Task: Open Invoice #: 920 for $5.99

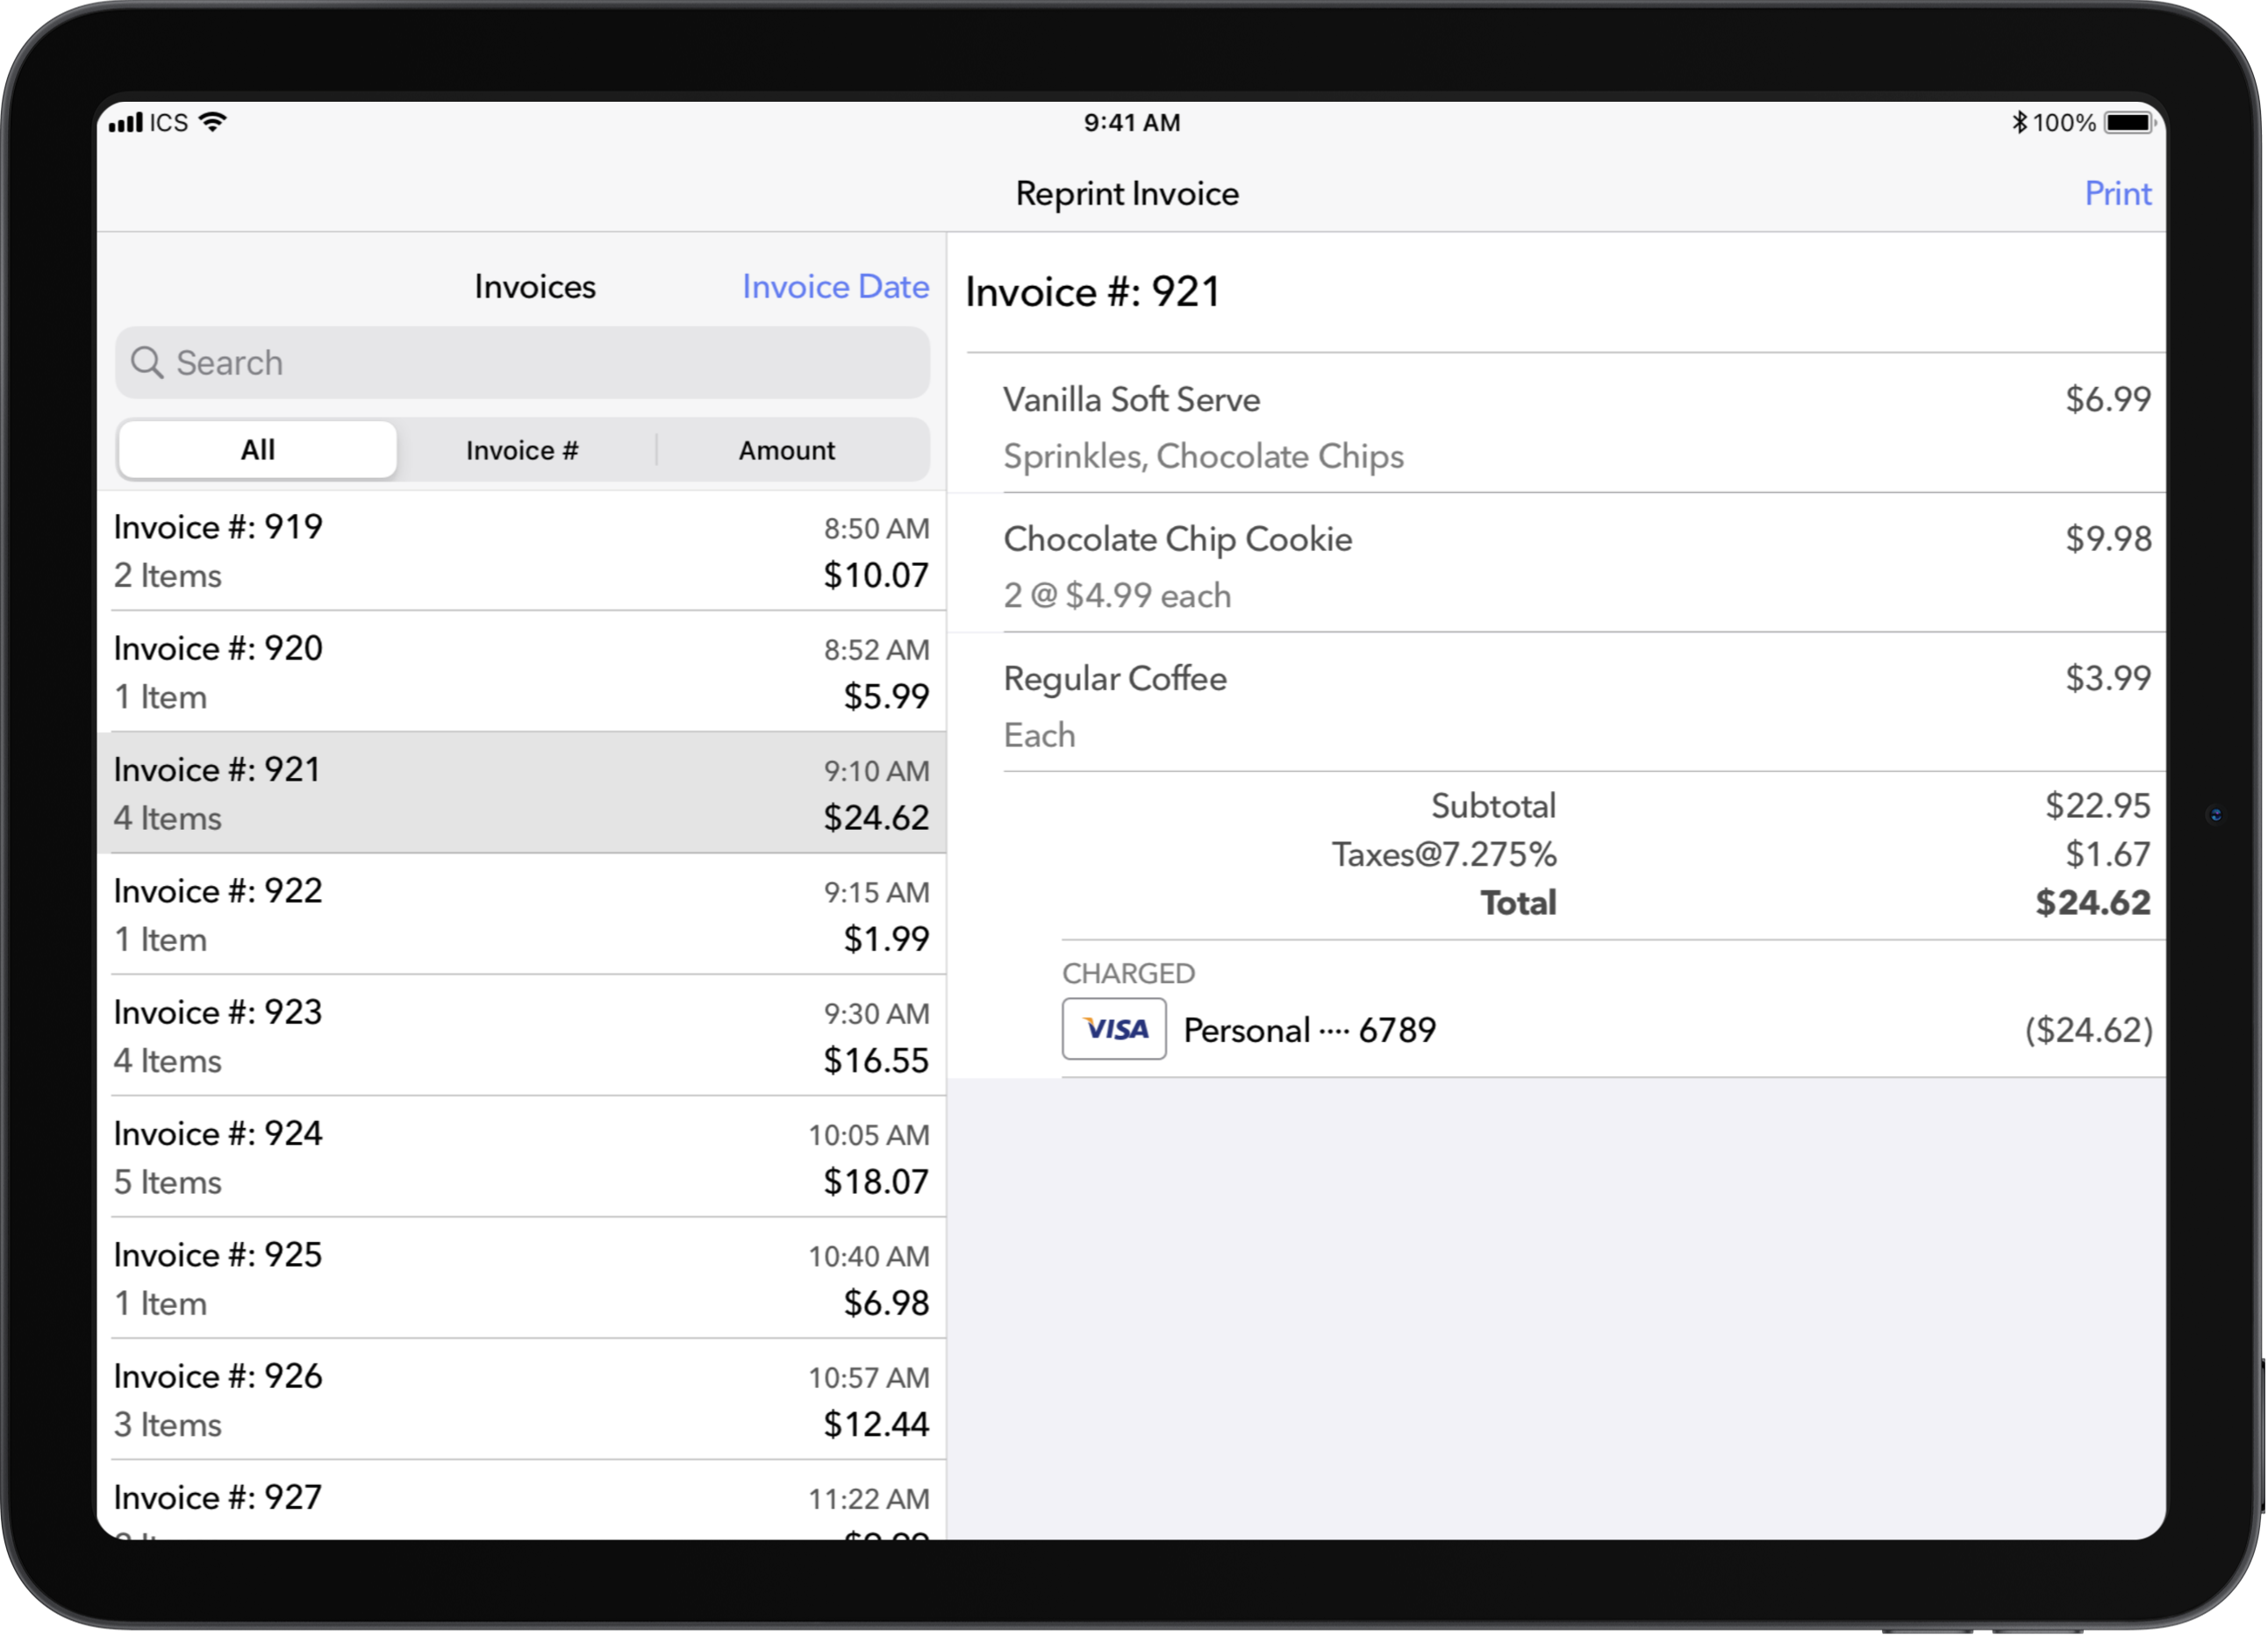Action: (522, 672)
